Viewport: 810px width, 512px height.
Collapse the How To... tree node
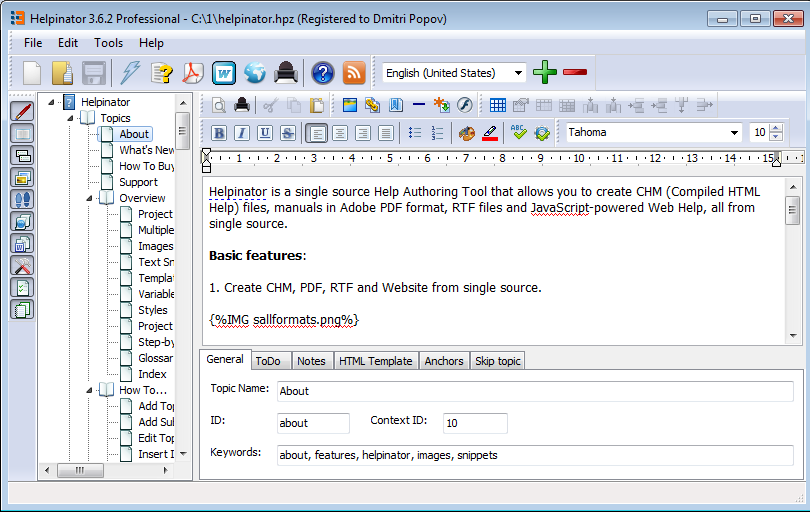(x=89, y=391)
